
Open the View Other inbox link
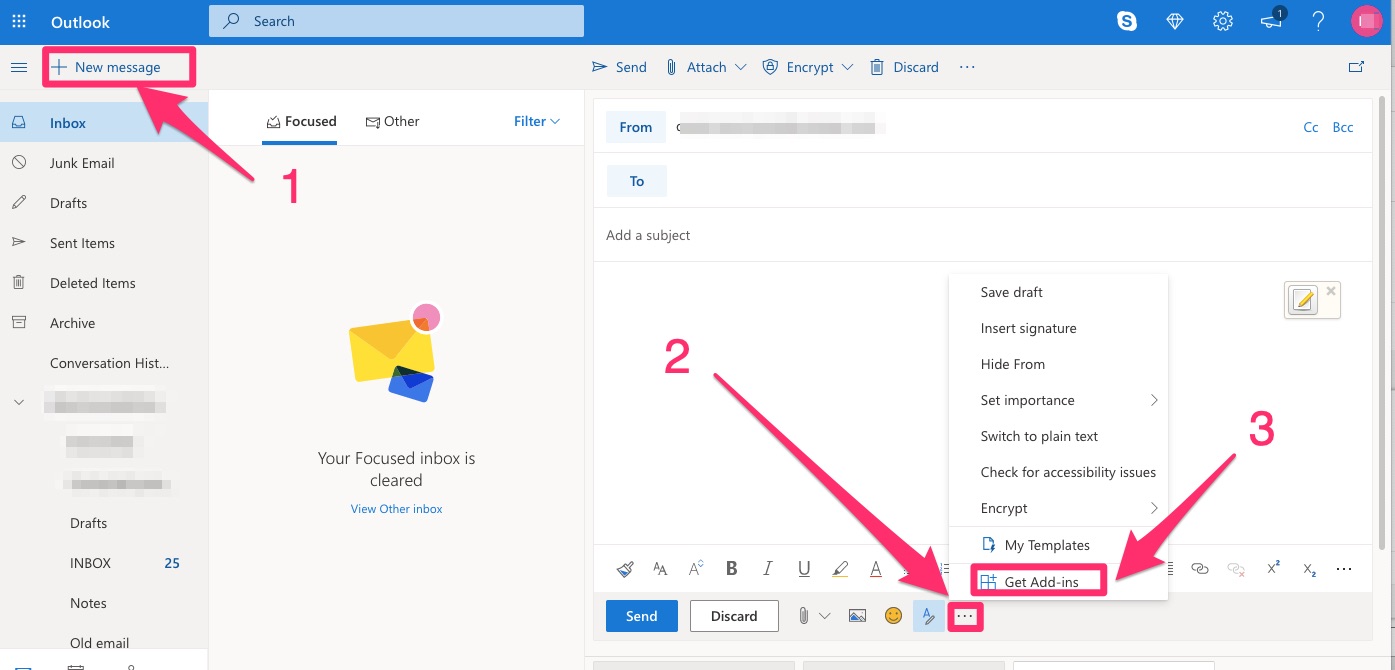(x=396, y=509)
